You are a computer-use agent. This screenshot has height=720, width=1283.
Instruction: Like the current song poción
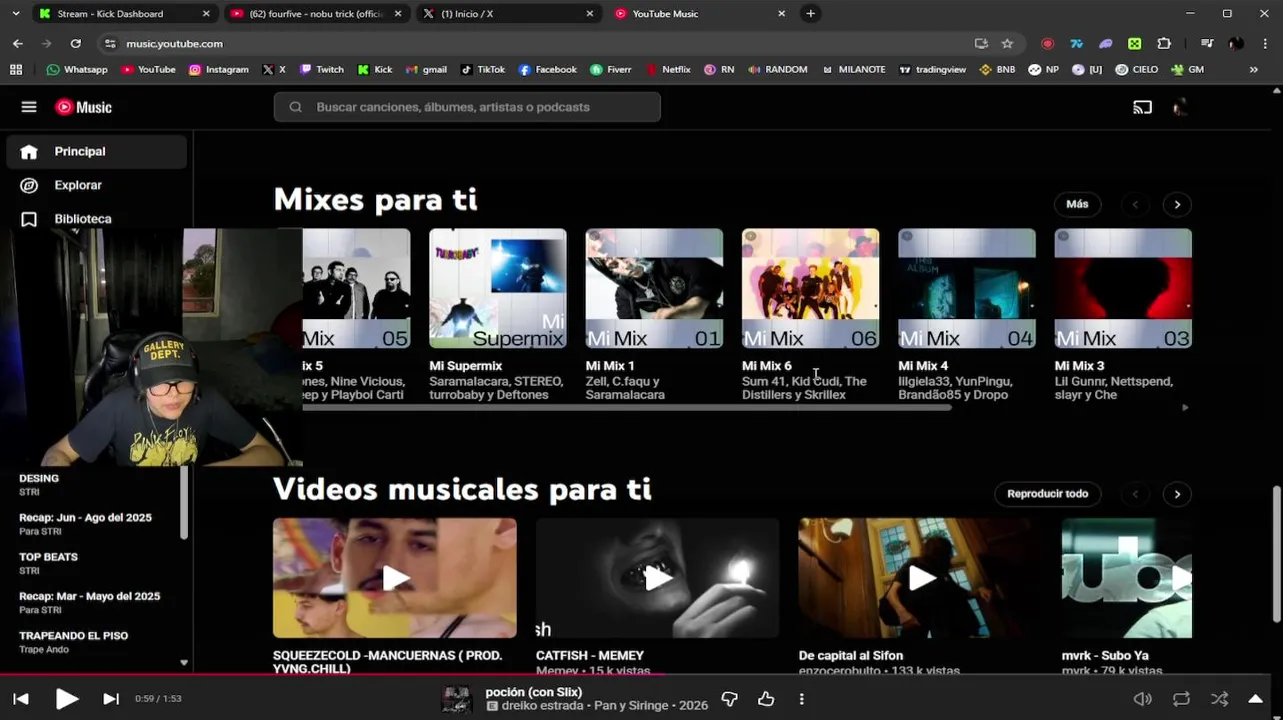(x=766, y=699)
